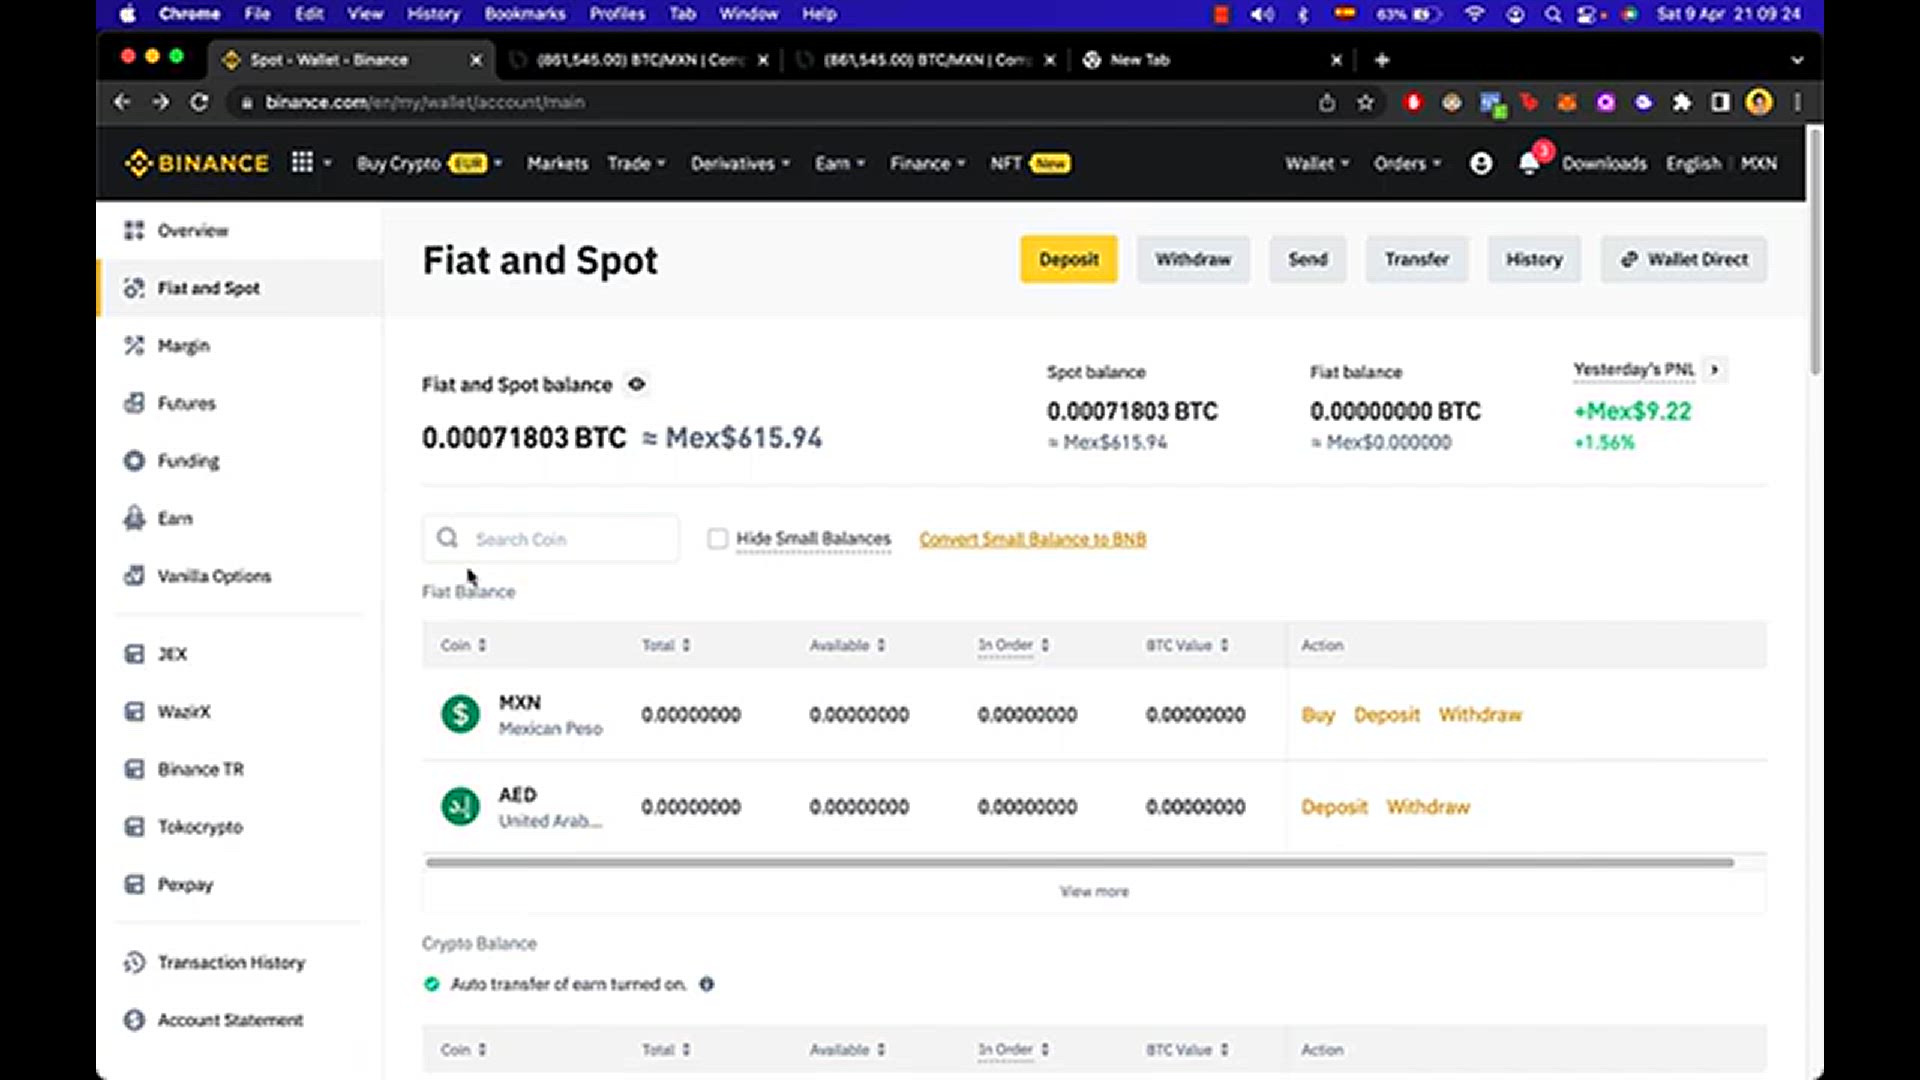Open the Chrome History menu
This screenshot has width=1920, height=1080.
tap(433, 14)
